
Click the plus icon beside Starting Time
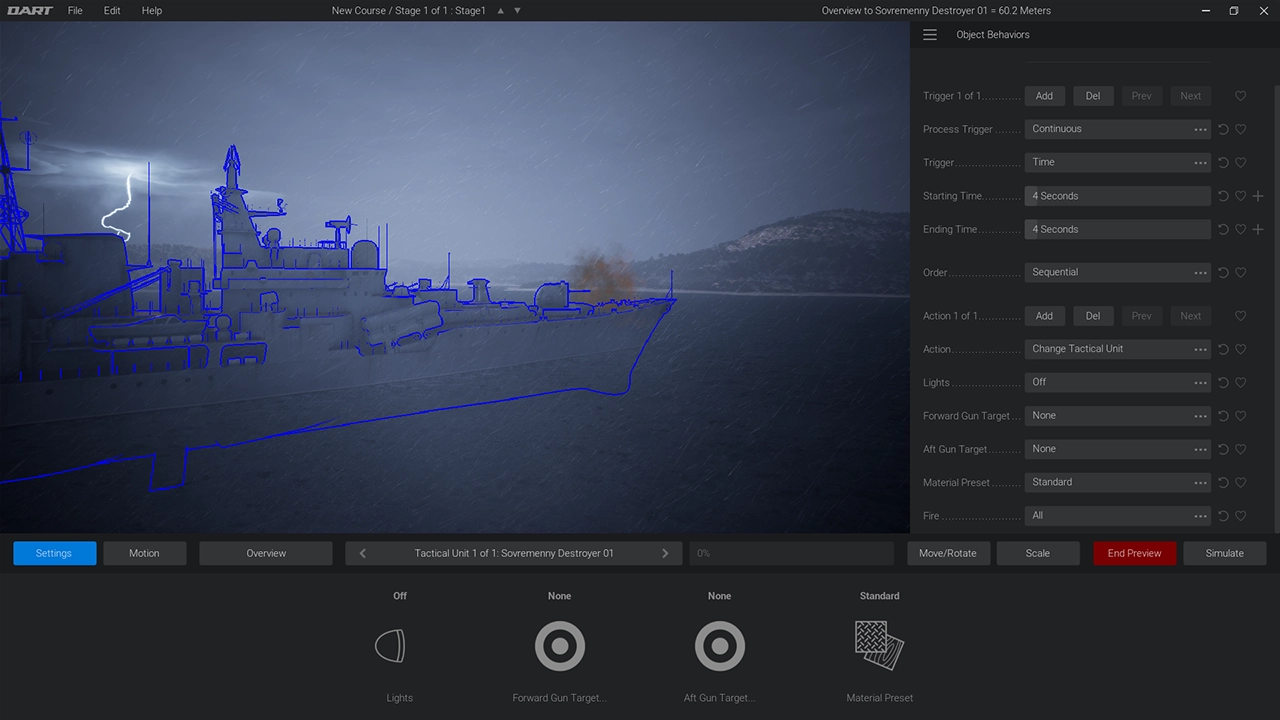click(1258, 196)
